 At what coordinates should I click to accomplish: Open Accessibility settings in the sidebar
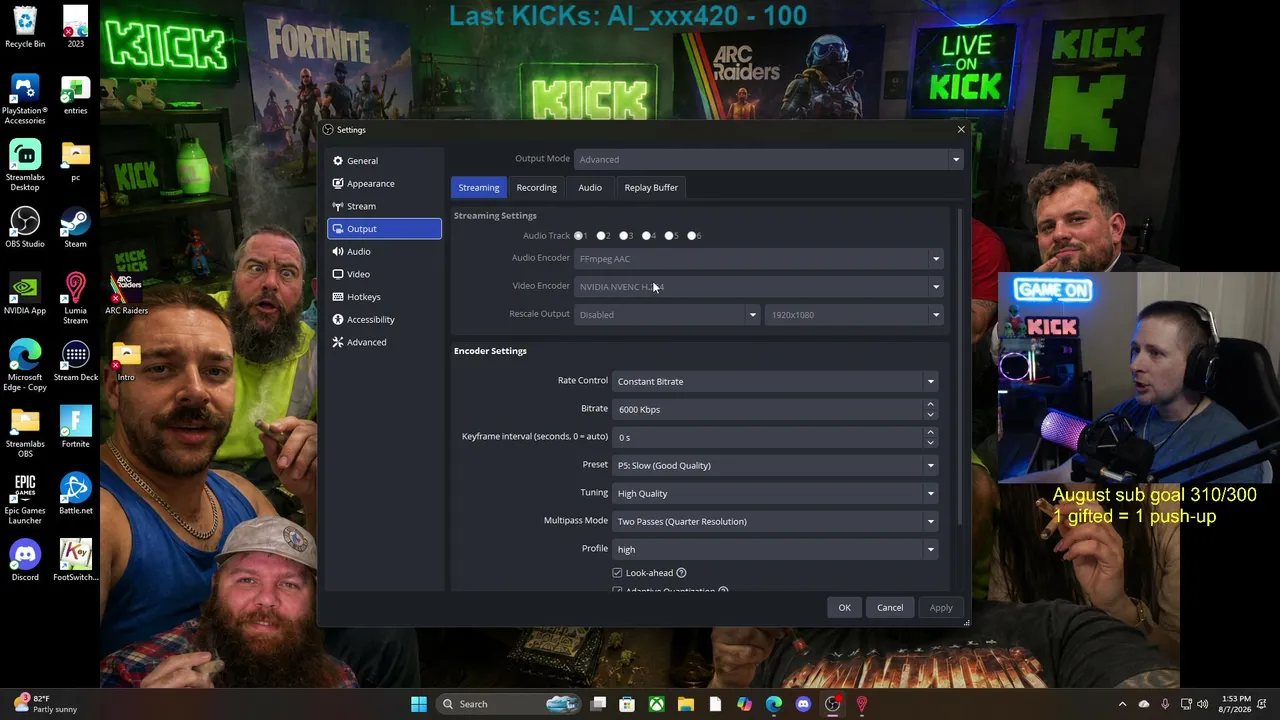pos(384,320)
